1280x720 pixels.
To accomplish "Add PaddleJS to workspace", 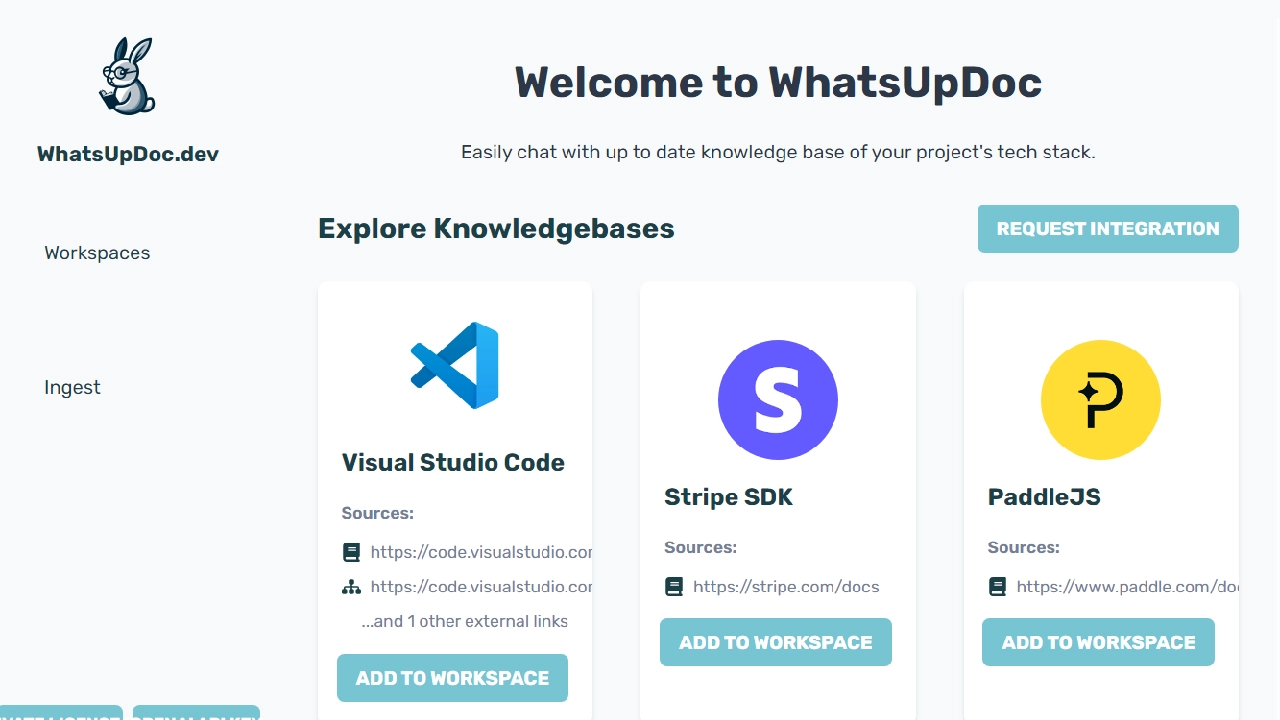I will pos(1098,642).
